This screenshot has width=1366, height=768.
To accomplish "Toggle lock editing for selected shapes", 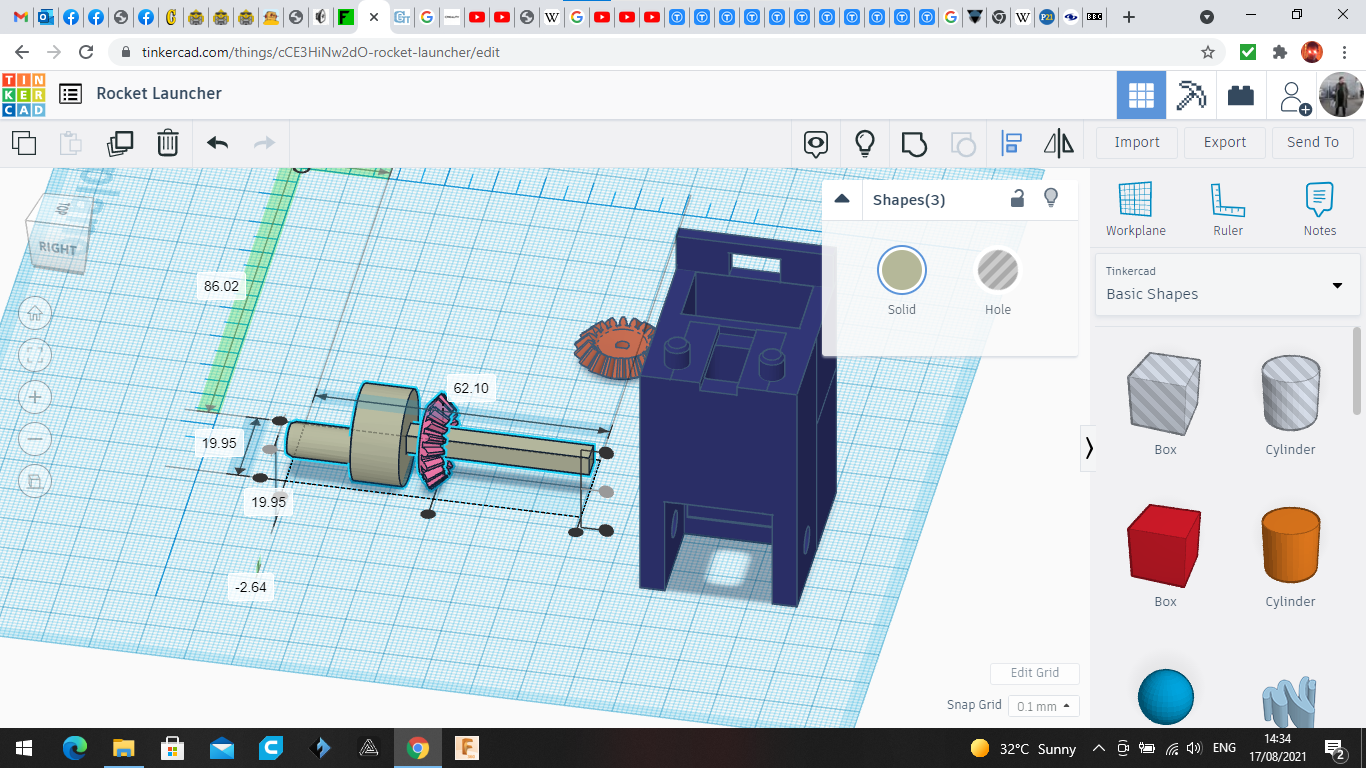I will point(1017,198).
